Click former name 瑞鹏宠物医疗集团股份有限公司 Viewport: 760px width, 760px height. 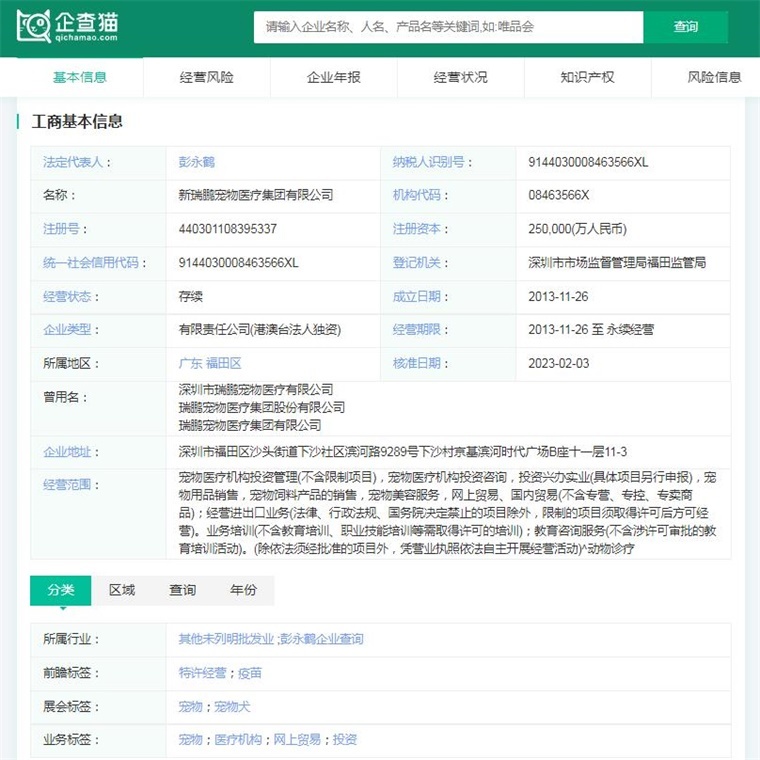coord(261,407)
